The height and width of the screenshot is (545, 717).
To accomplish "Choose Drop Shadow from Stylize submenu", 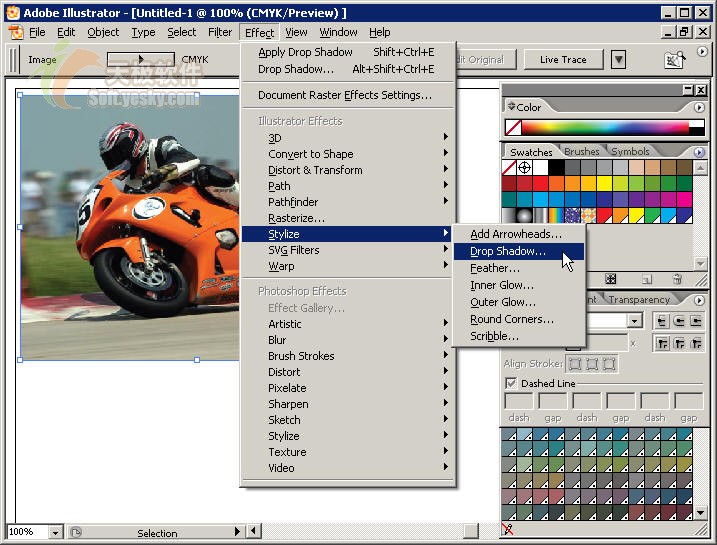I will point(508,251).
